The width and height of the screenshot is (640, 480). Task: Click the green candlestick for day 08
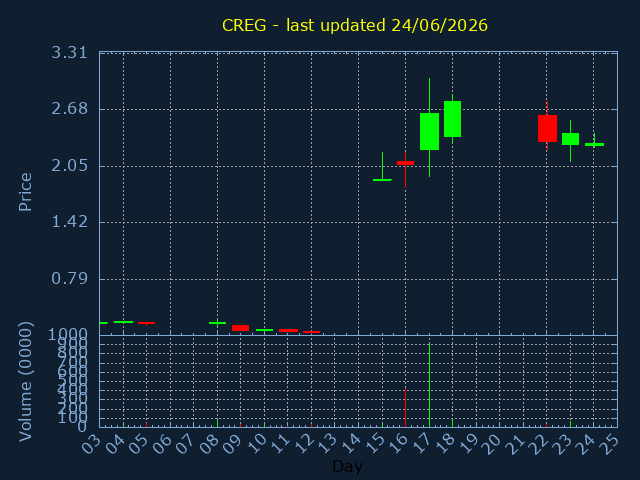tap(217, 323)
